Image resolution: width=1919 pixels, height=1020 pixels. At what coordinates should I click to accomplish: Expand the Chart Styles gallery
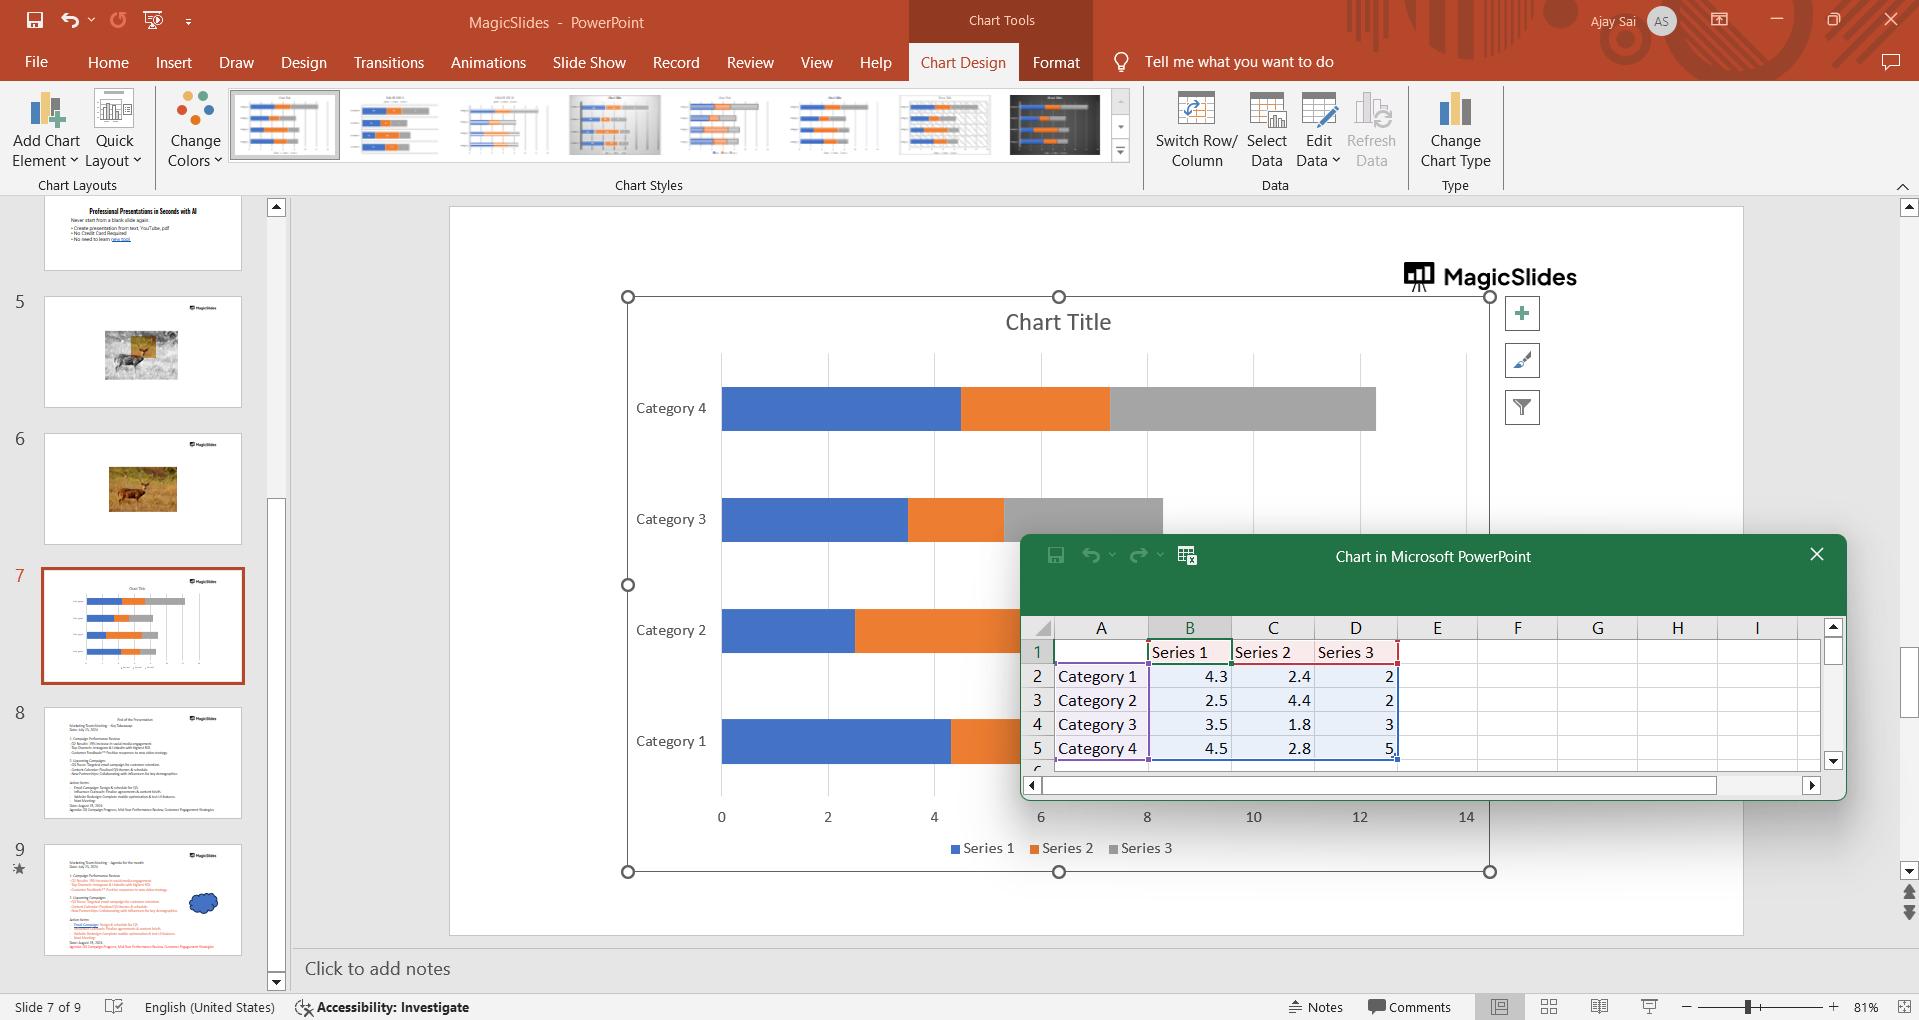coord(1121,152)
